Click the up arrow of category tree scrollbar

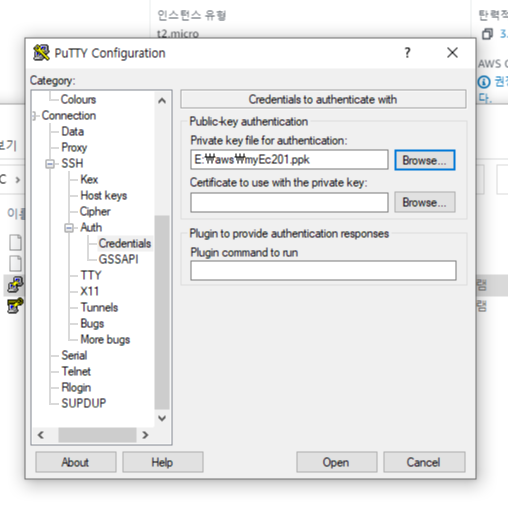pos(162,100)
